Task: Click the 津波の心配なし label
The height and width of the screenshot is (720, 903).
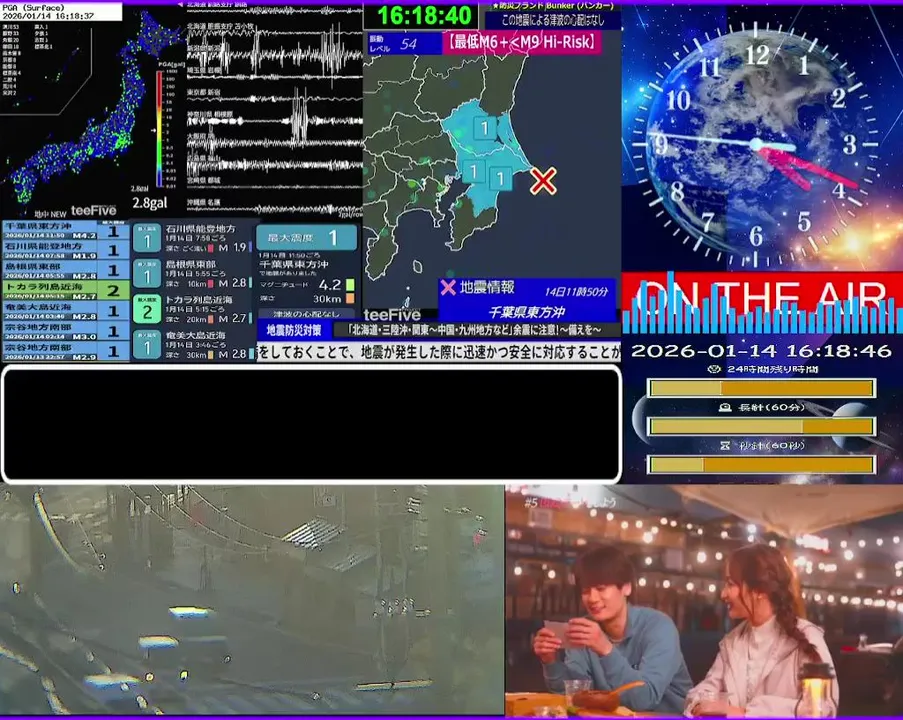Action: click(306, 314)
